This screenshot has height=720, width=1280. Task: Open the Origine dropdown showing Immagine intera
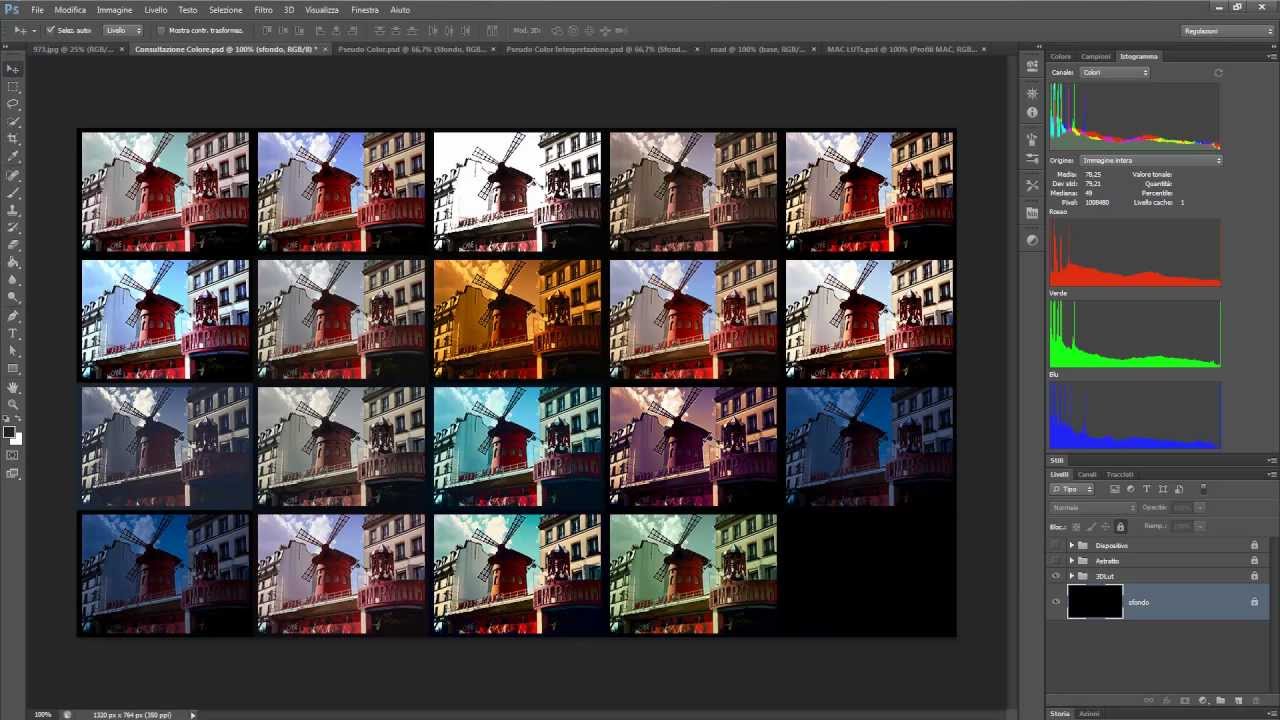pos(1150,160)
